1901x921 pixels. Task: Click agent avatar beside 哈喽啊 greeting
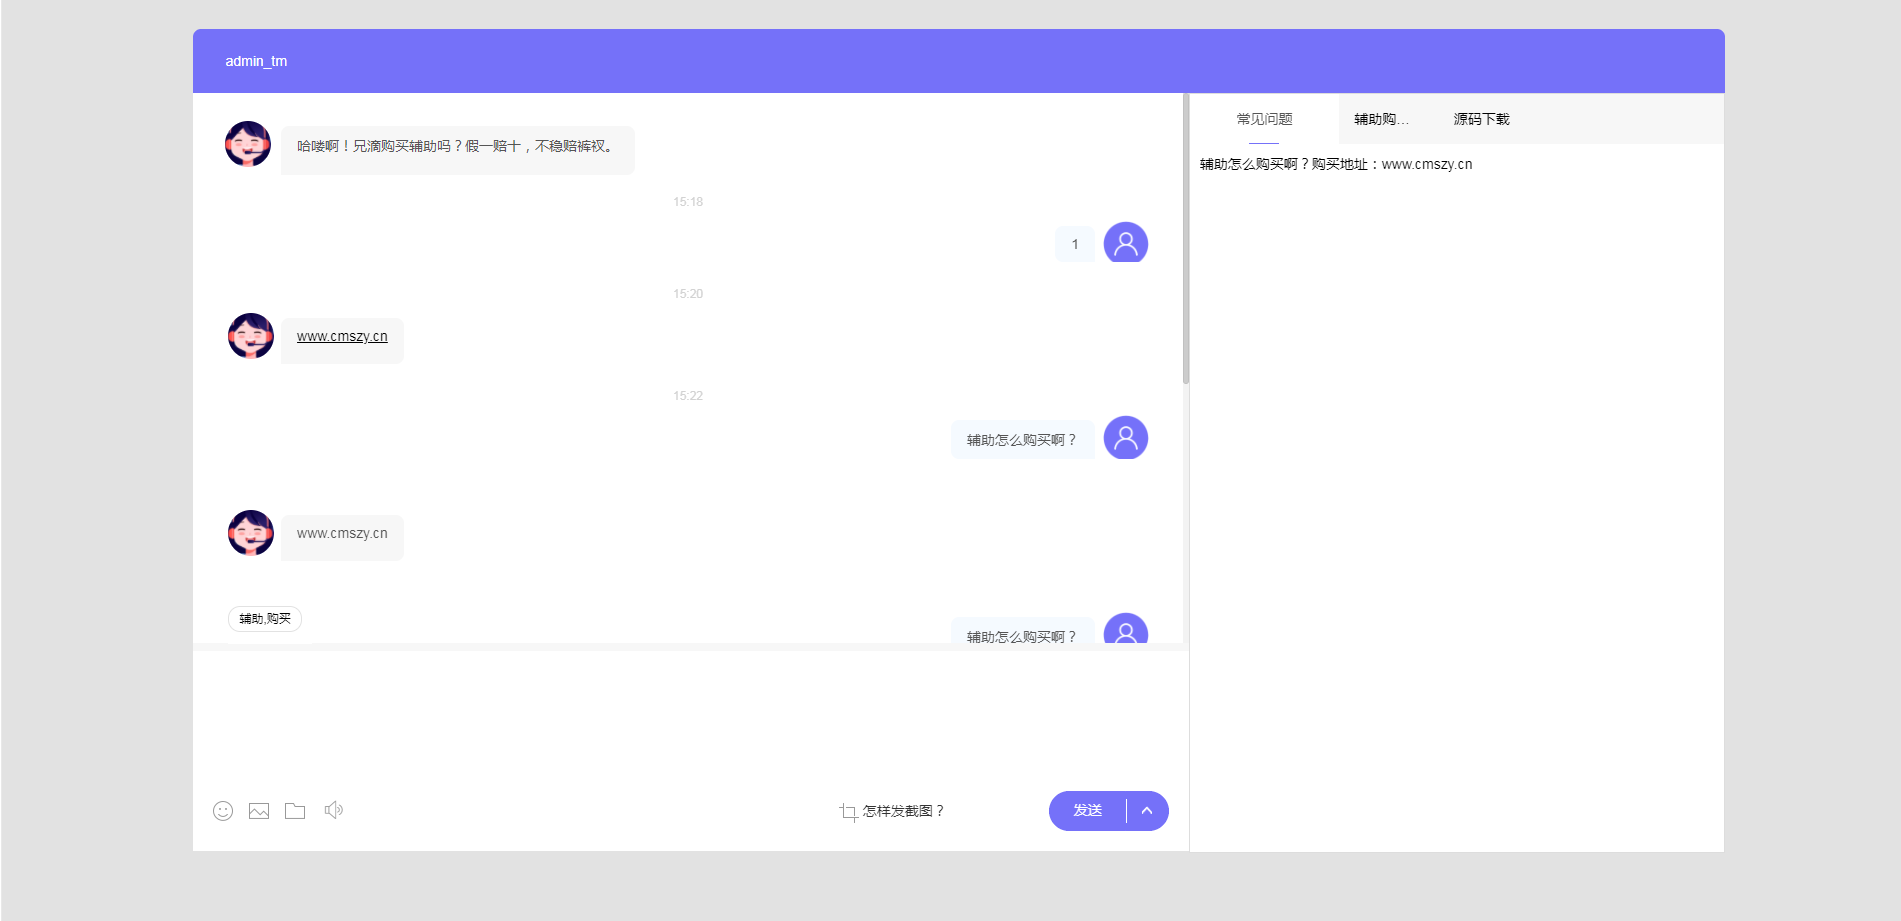pos(248,144)
